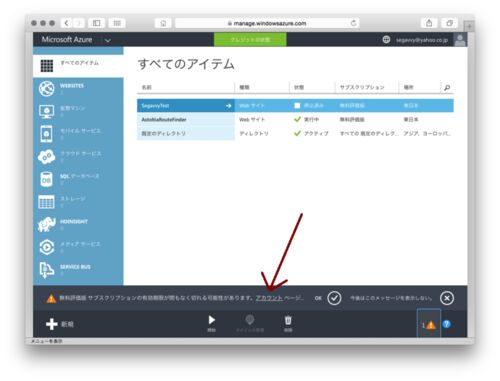The width and height of the screenshot is (500, 381).
Task: Open the mobile services phone icon
Action: click(x=46, y=134)
